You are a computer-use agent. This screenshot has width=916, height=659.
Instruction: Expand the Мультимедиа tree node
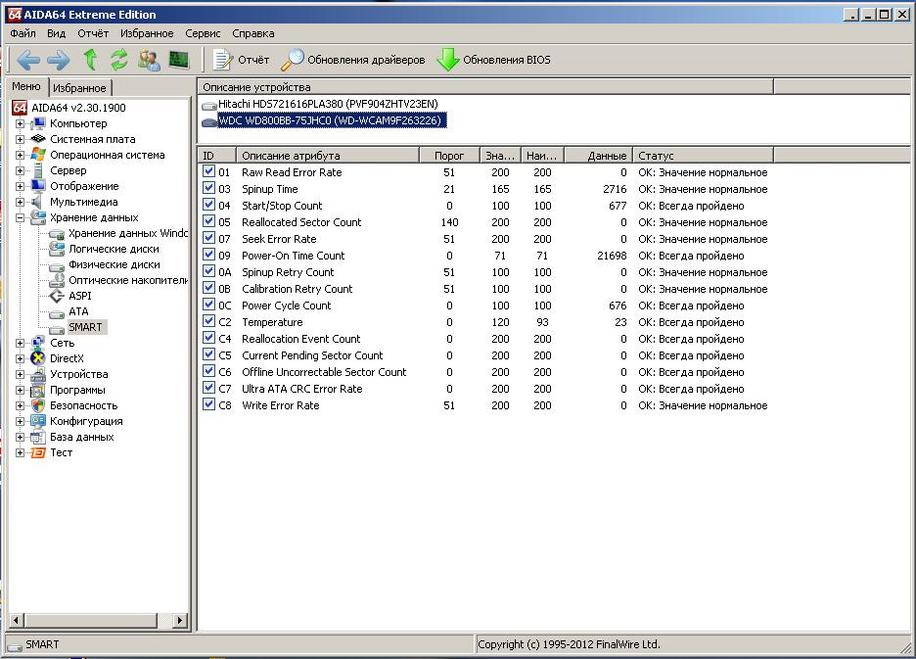coord(20,202)
